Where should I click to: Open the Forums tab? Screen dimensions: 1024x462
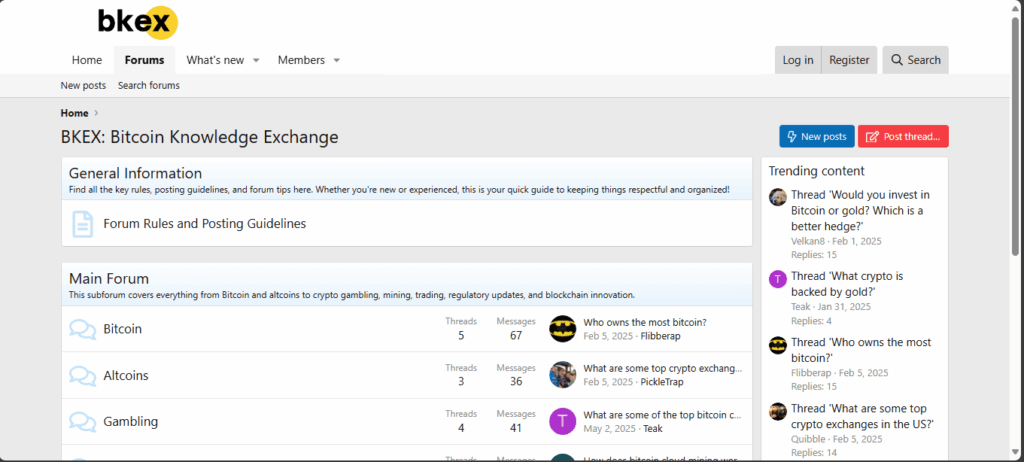pyautogui.click(x=144, y=60)
